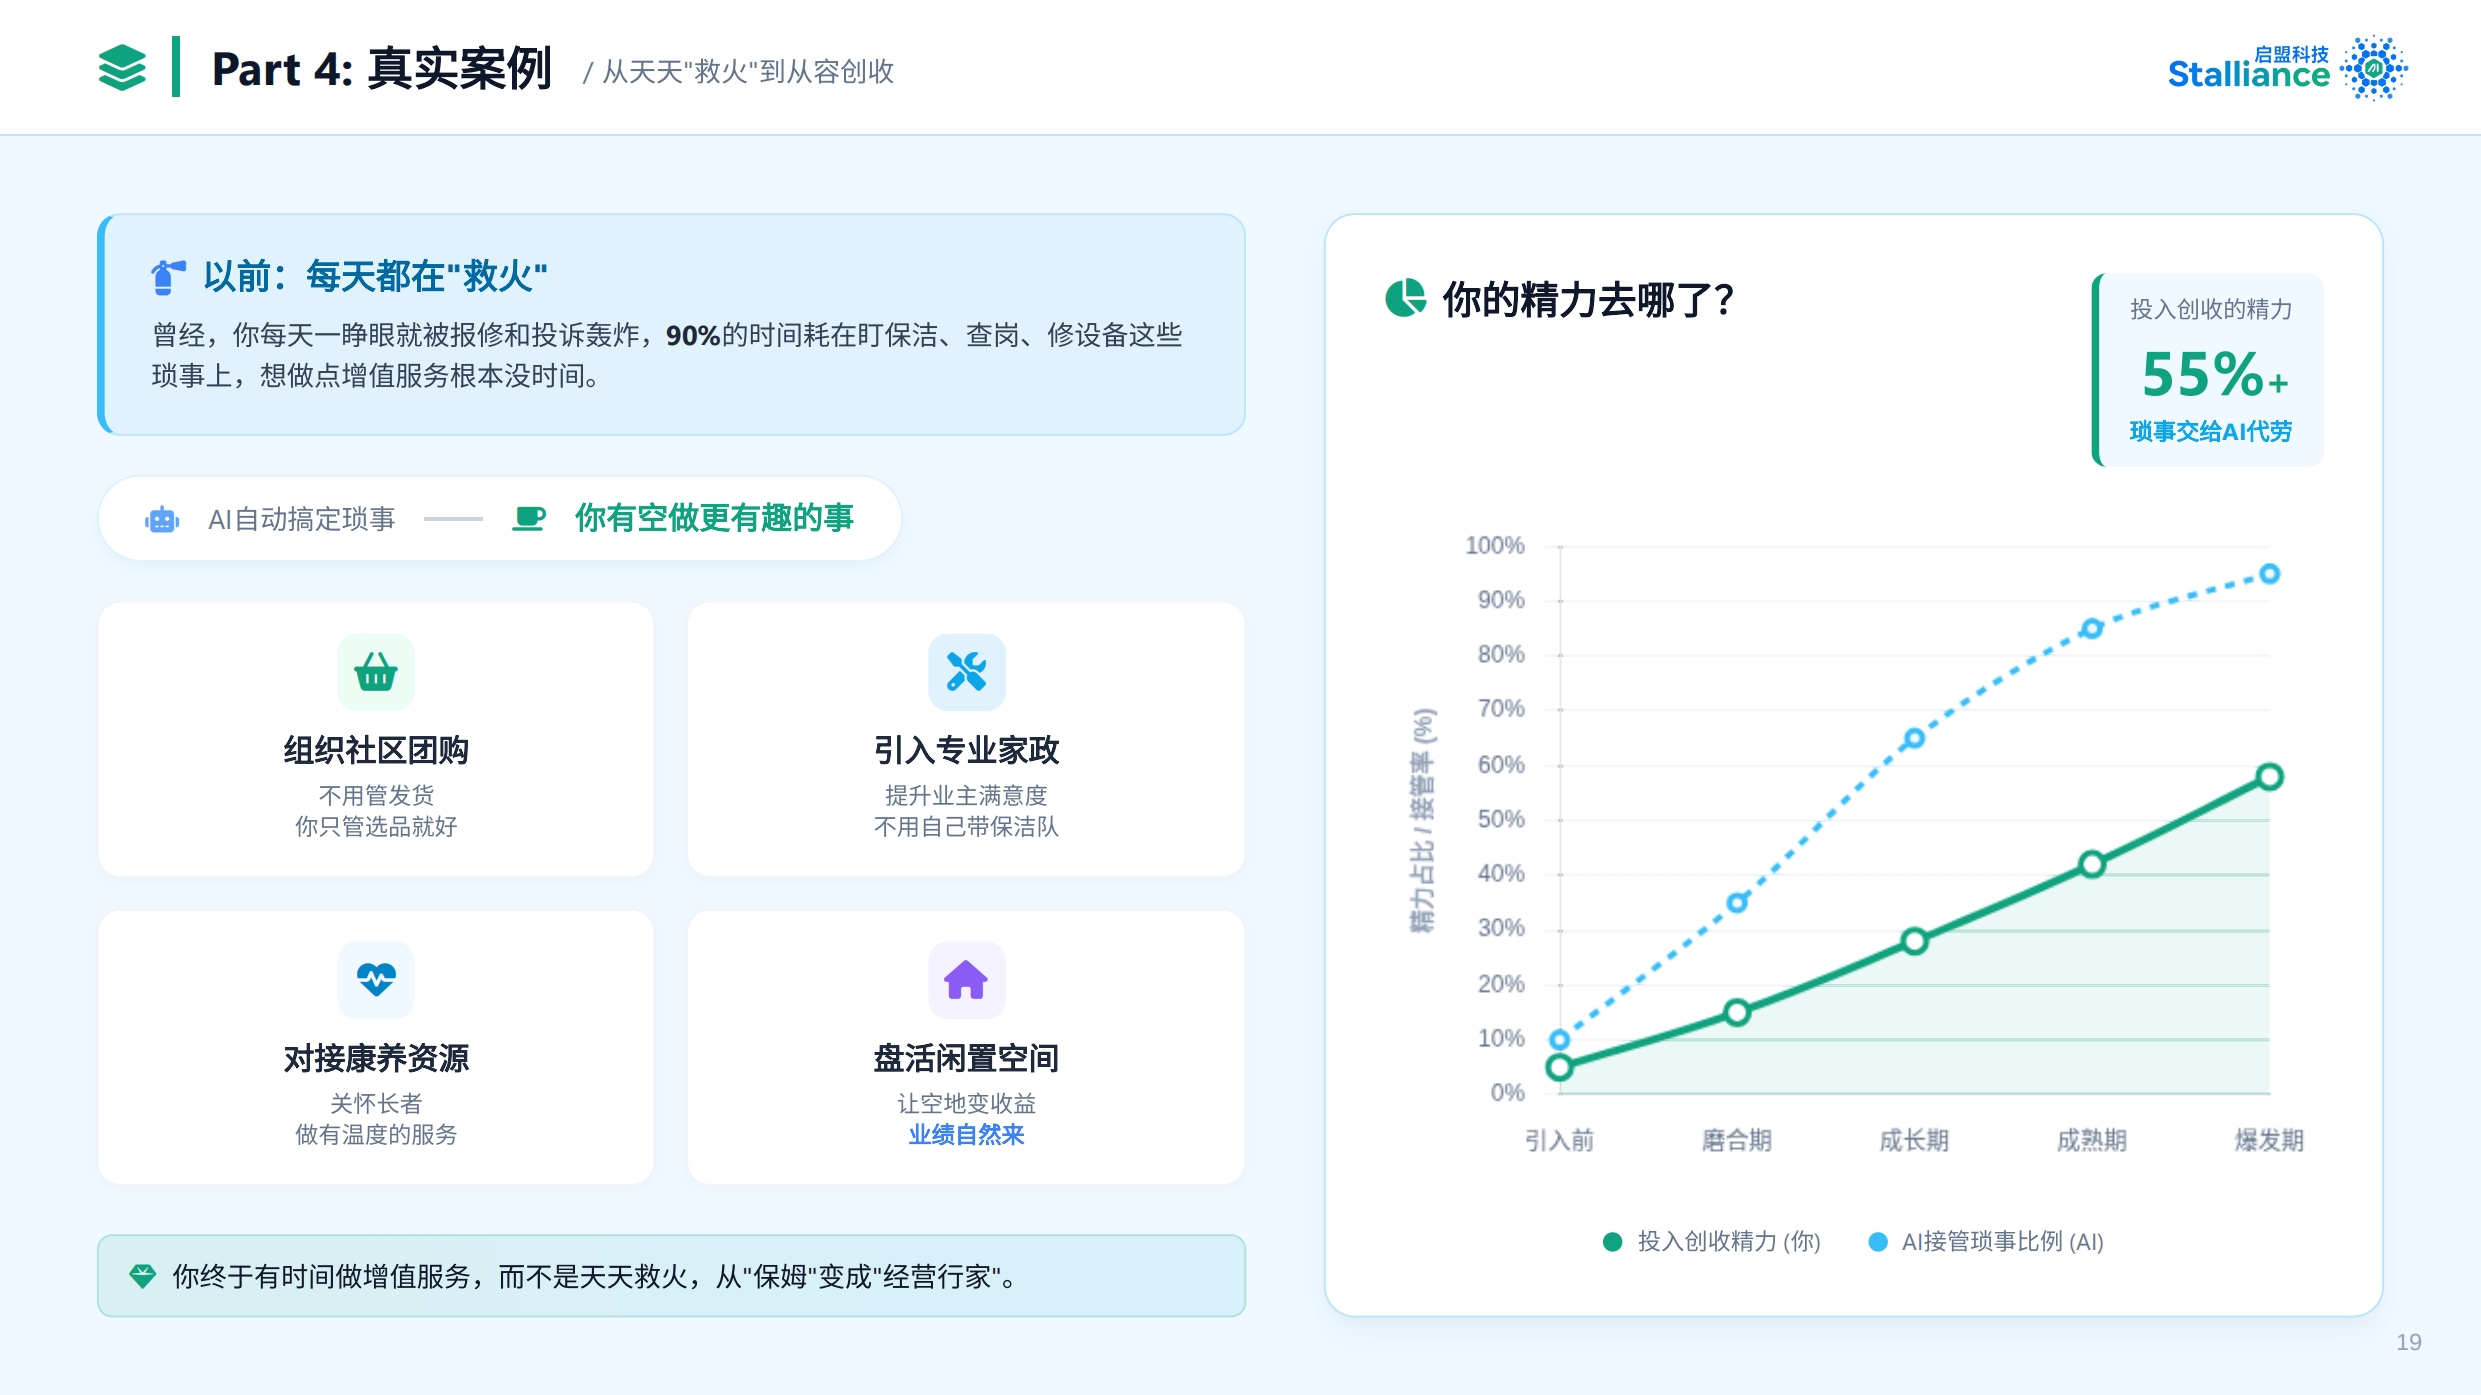This screenshot has height=1395, width=2481.
Task: Click the green layers stack icon
Action: point(122,68)
